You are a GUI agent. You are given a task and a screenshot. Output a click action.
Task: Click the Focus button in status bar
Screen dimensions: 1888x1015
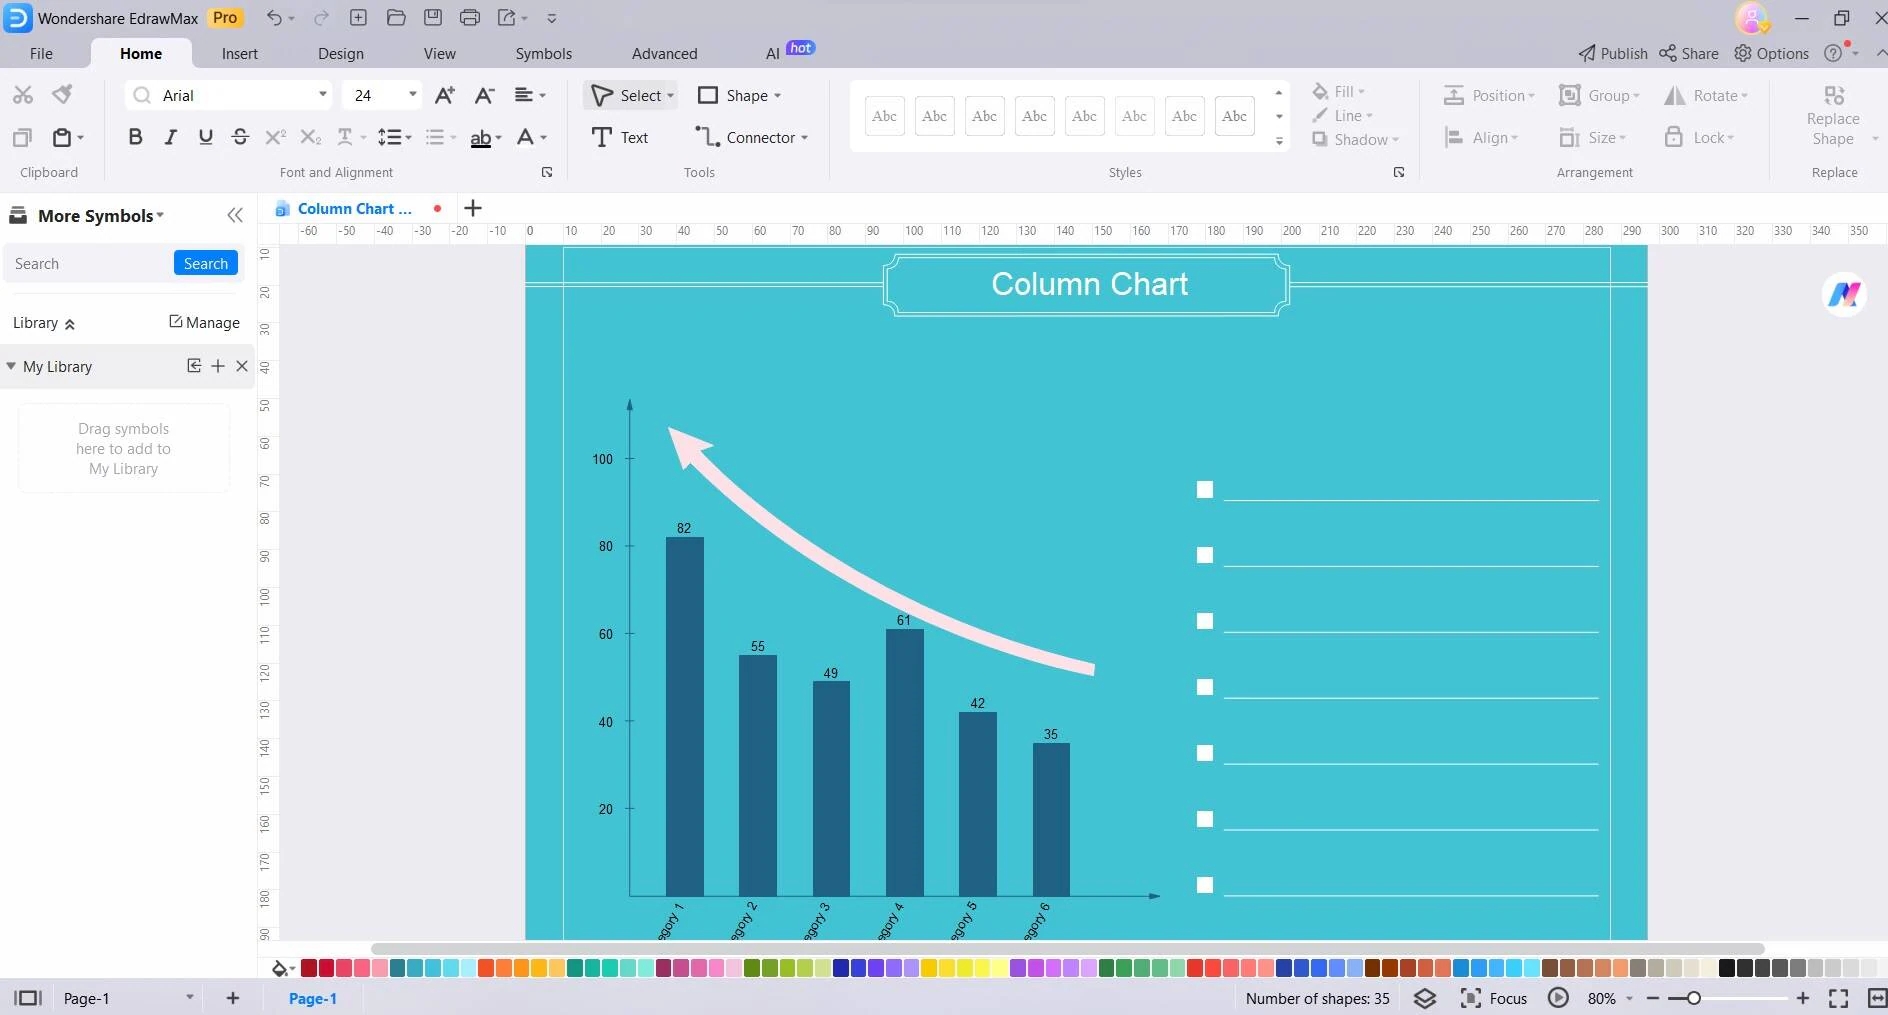point(1494,997)
